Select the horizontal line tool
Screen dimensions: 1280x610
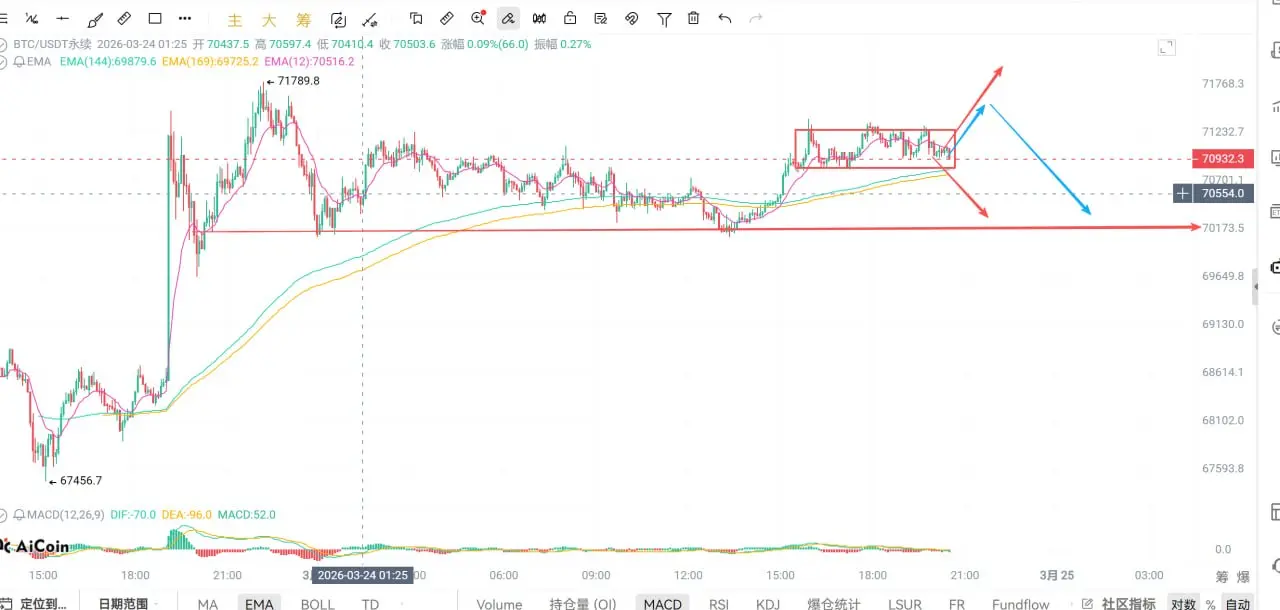pos(64,18)
